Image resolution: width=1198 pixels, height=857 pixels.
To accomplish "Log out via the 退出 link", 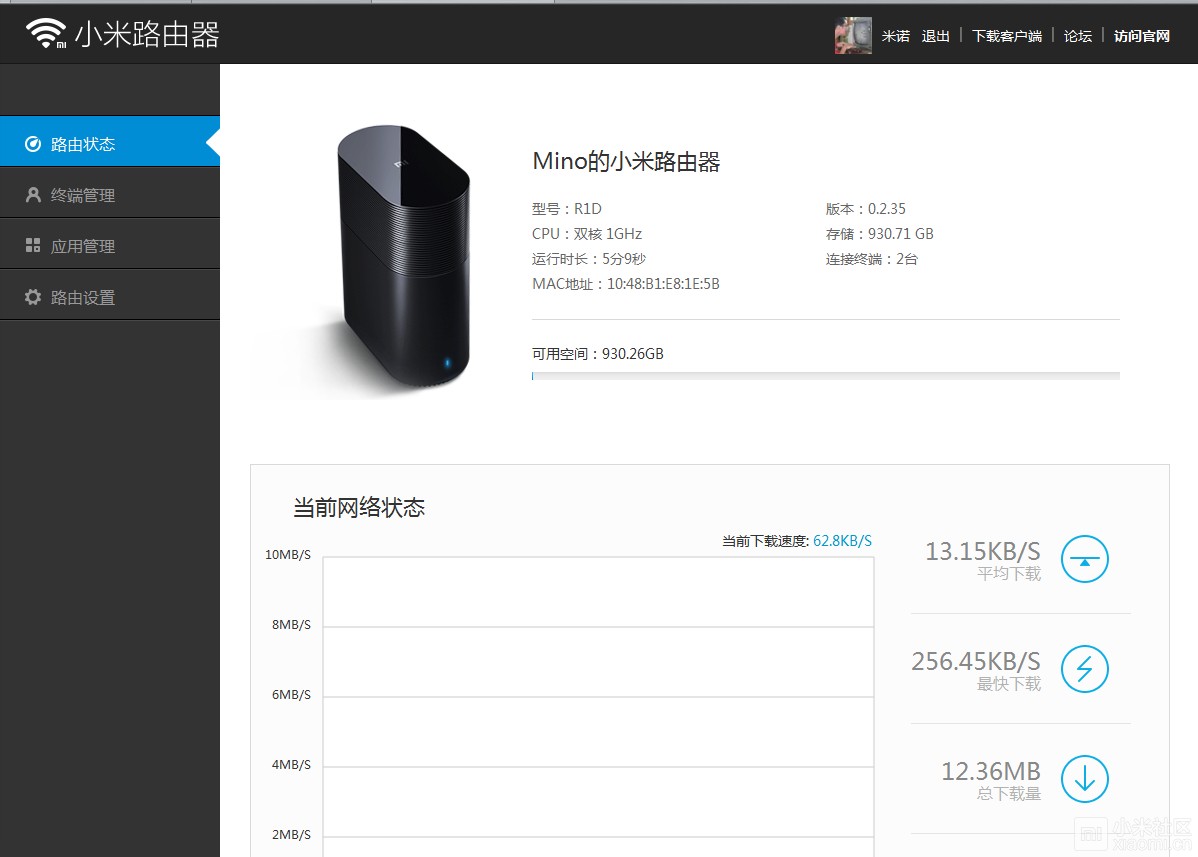I will click(934, 36).
